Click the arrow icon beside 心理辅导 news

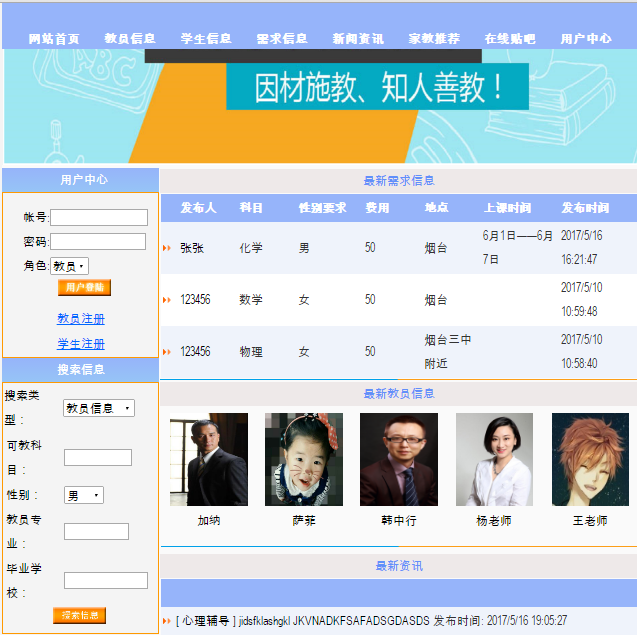pos(167,621)
